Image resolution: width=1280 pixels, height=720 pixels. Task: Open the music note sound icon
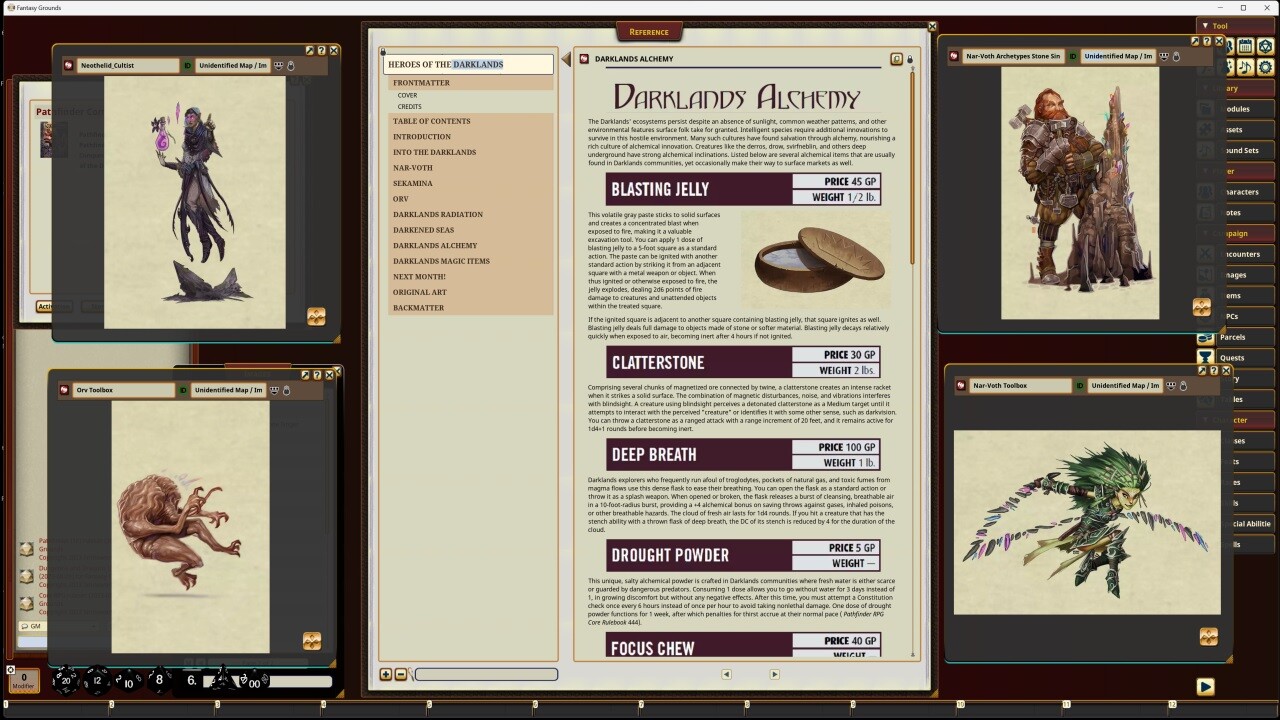point(1245,67)
